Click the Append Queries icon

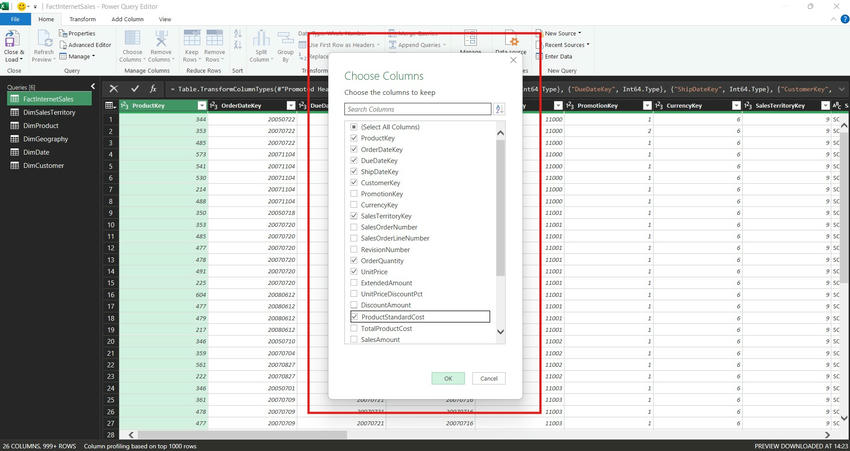click(x=392, y=45)
